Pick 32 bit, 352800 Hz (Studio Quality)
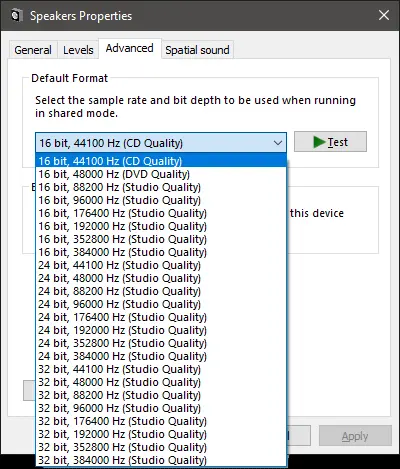This screenshot has height=469, width=400. pos(161,447)
